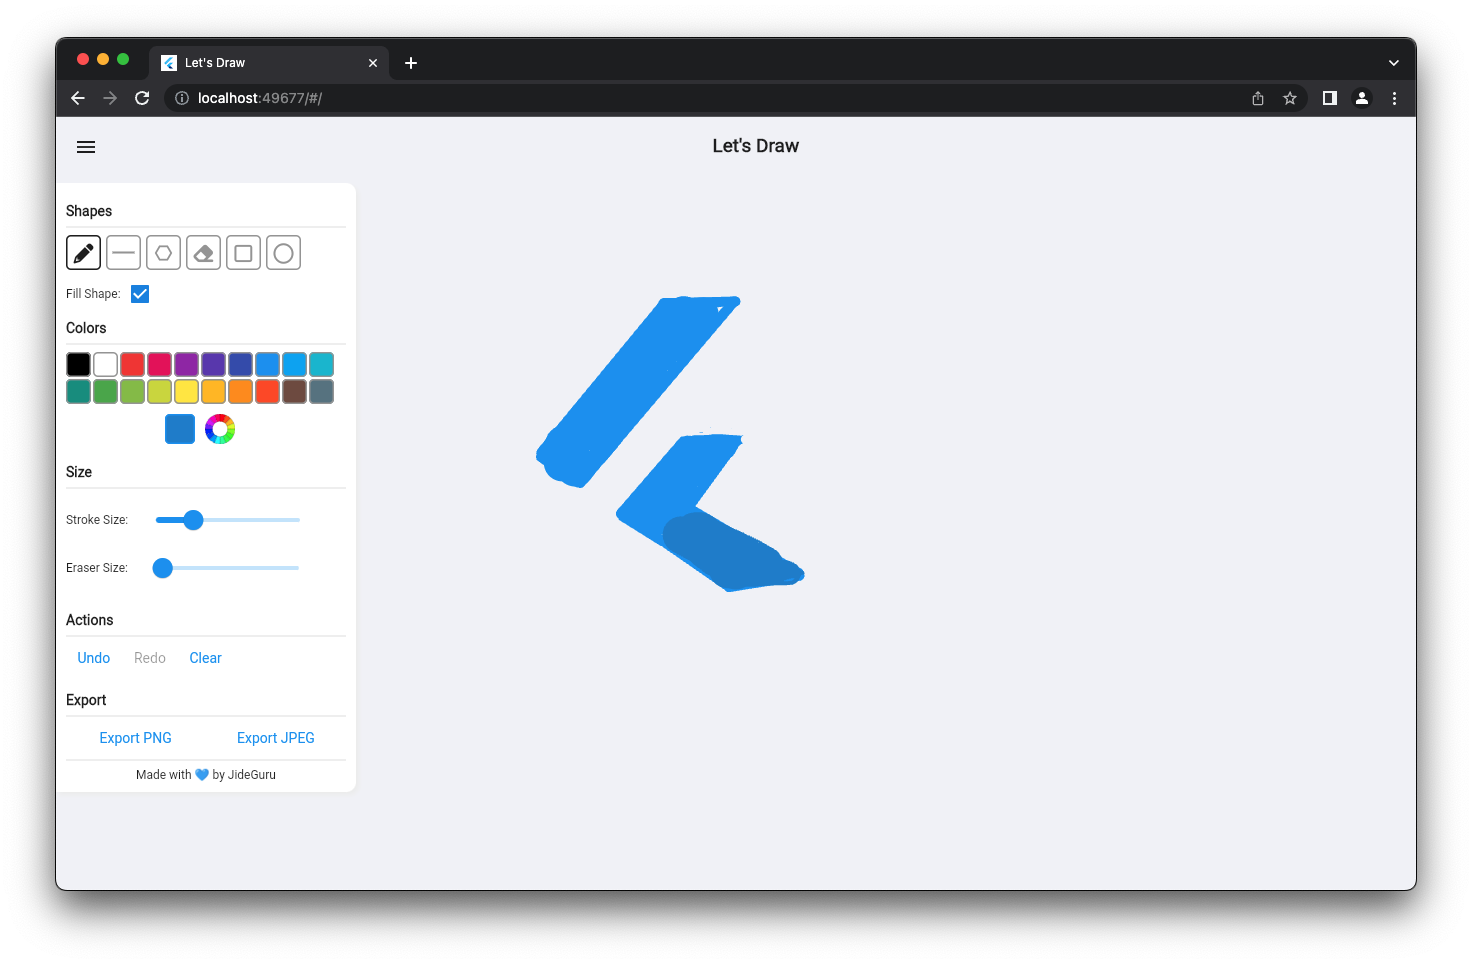Go forward in browser history
The height and width of the screenshot is (964, 1472).
(110, 98)
